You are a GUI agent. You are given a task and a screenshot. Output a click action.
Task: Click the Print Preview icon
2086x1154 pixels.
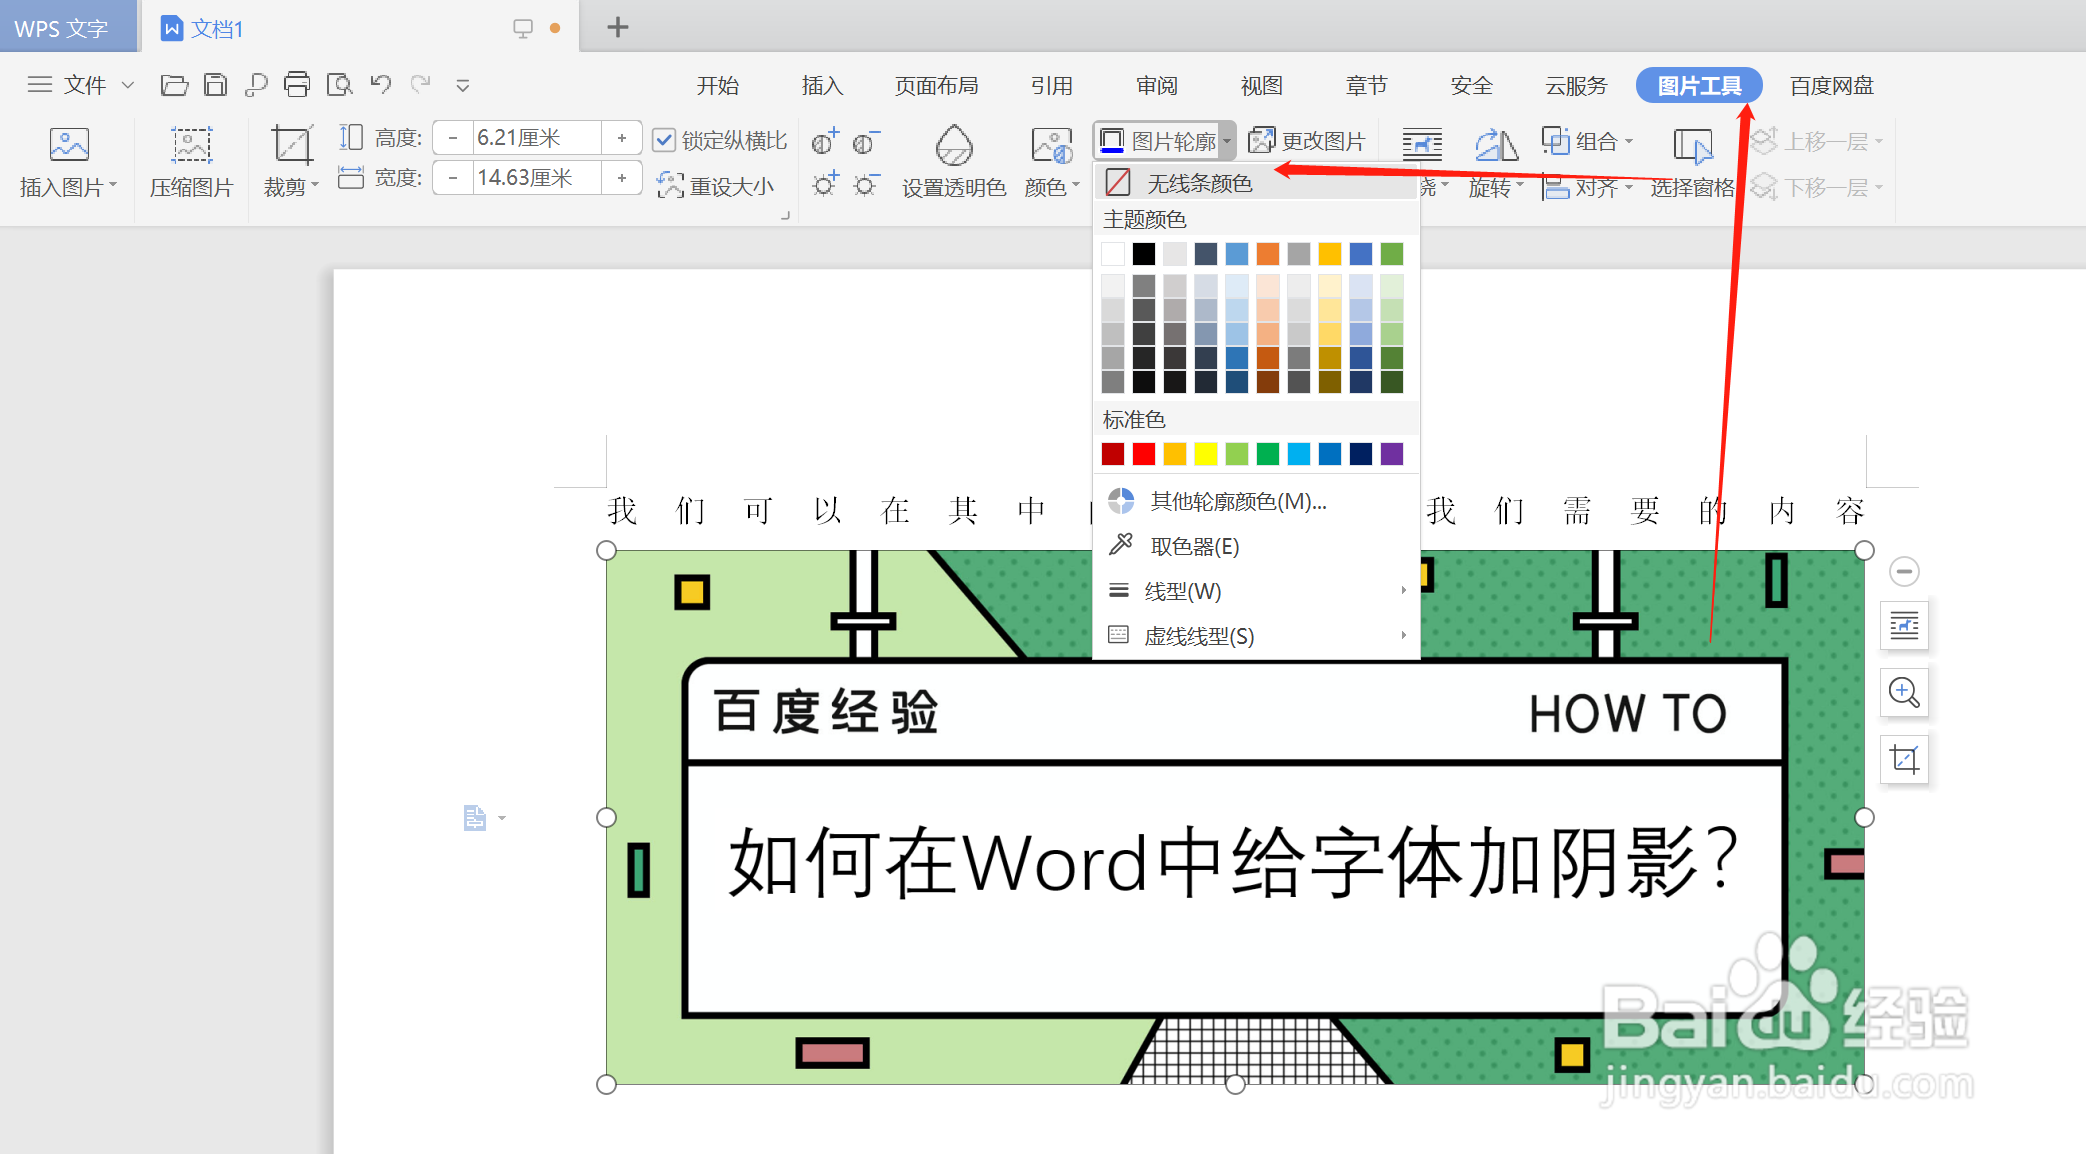[x=340, y=85]
